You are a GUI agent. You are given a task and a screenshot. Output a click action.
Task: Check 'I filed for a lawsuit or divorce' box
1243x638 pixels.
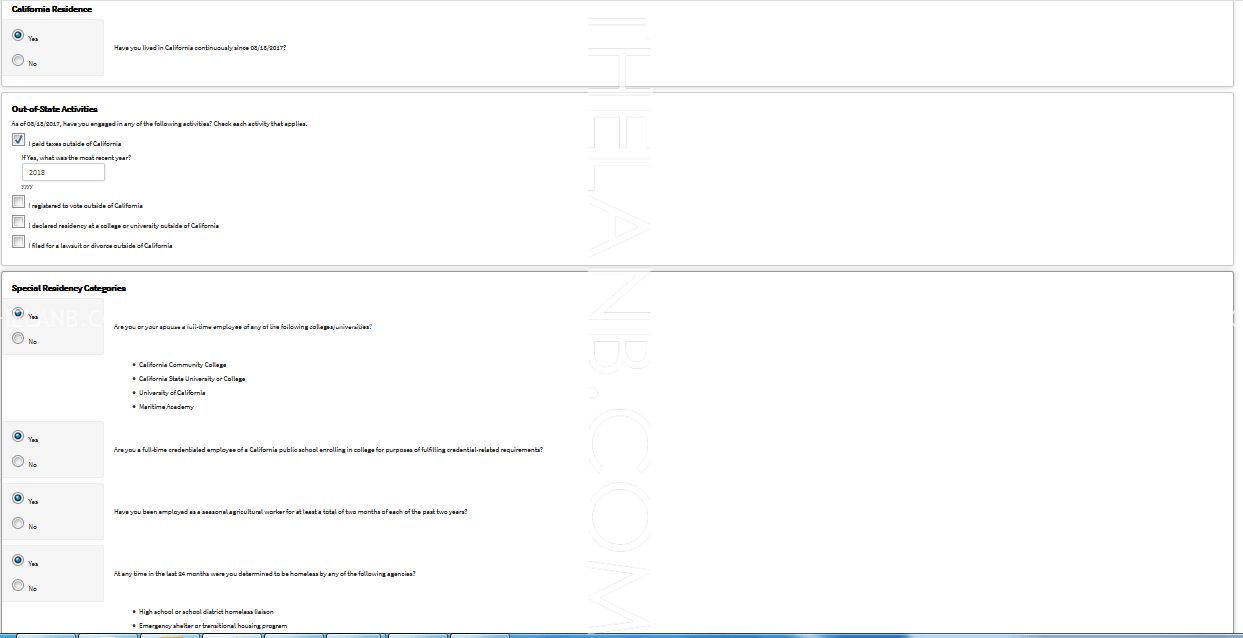pos(18,243)
